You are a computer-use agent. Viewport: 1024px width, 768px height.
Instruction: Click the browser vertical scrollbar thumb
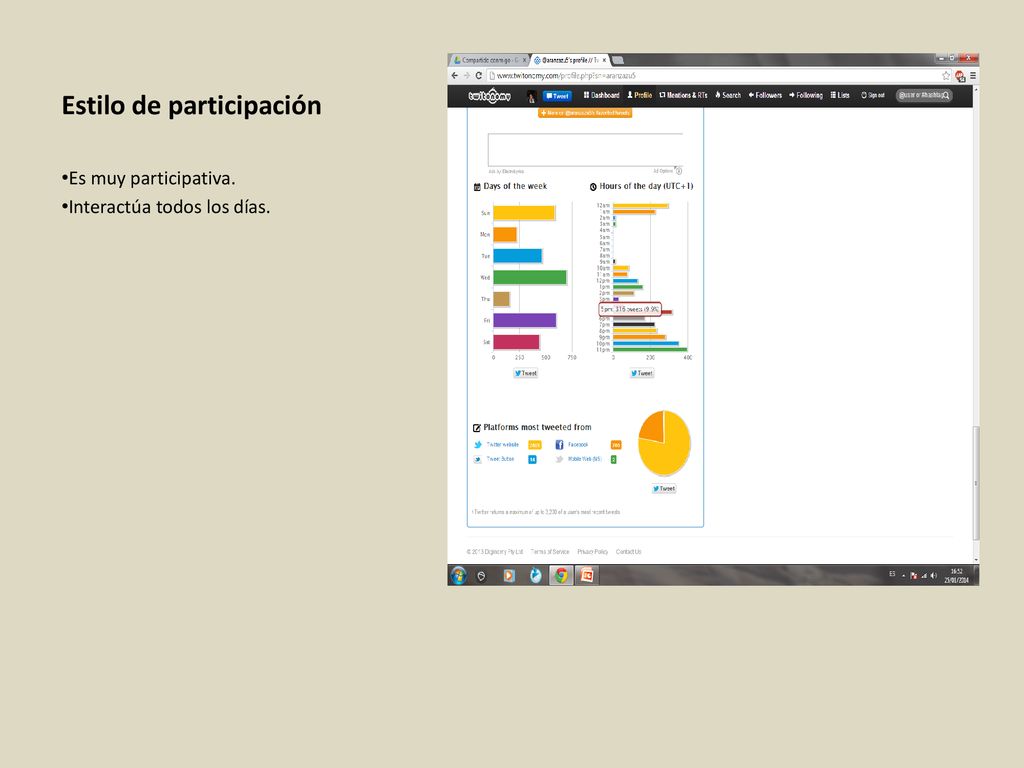point(976,483)
